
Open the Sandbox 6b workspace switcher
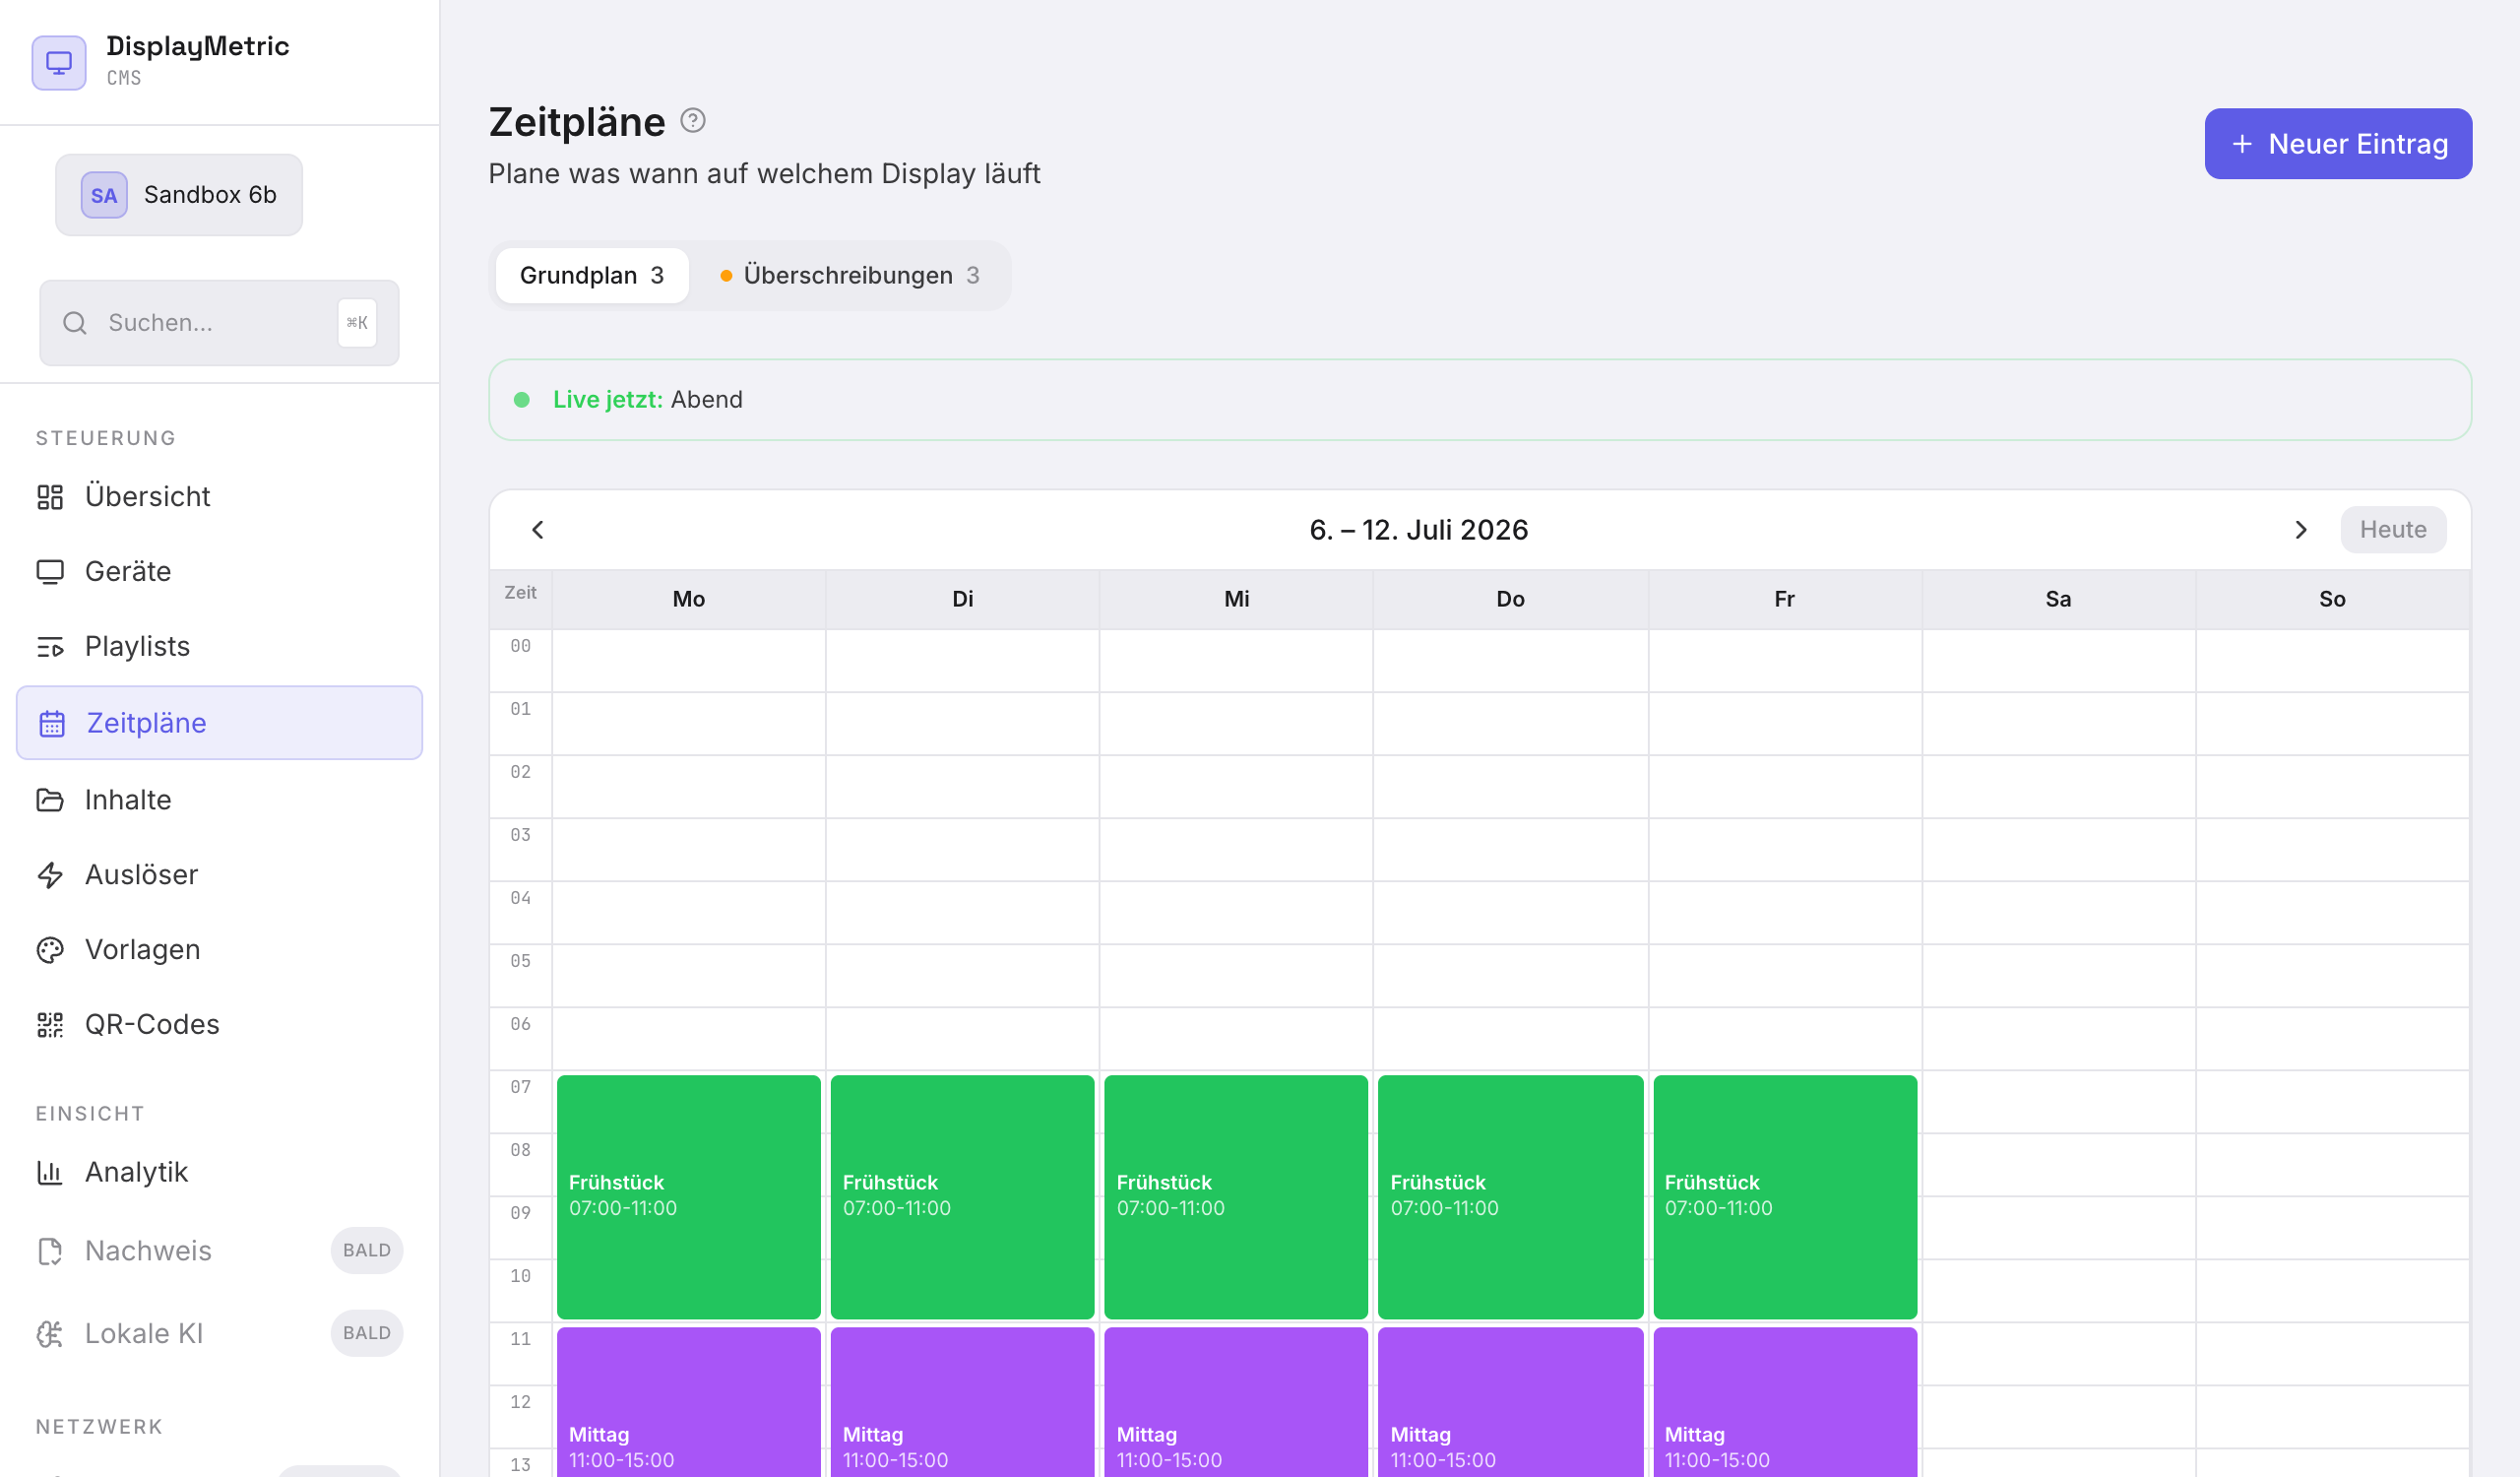click(179, 195)
